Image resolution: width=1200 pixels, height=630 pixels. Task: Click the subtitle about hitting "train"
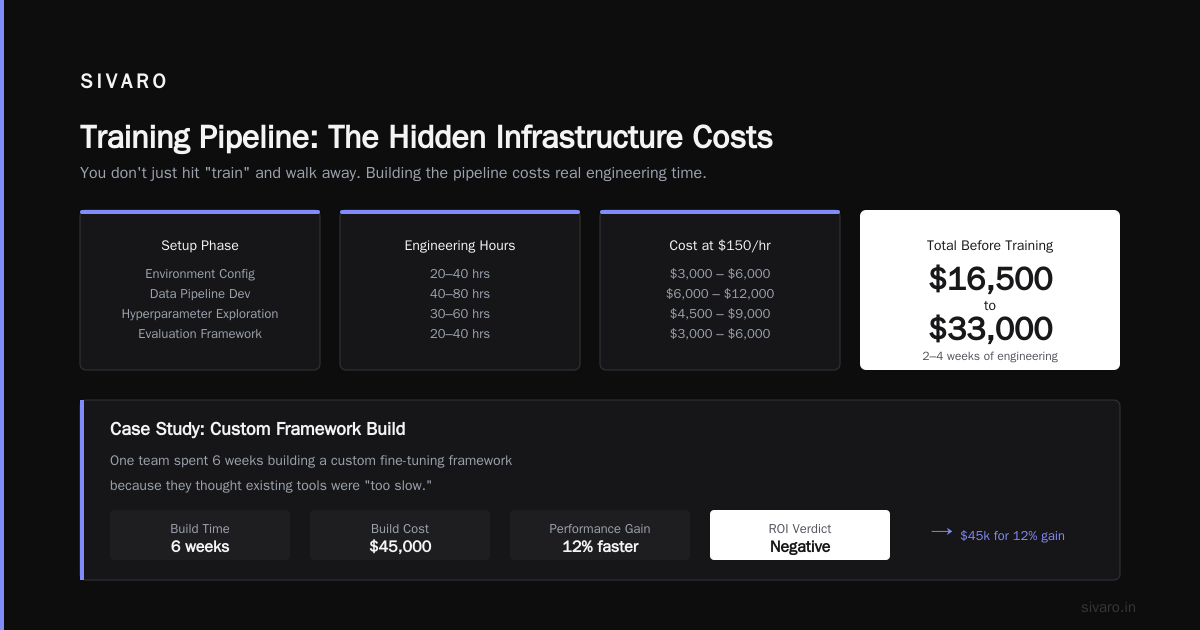click(x=393, y=173)
